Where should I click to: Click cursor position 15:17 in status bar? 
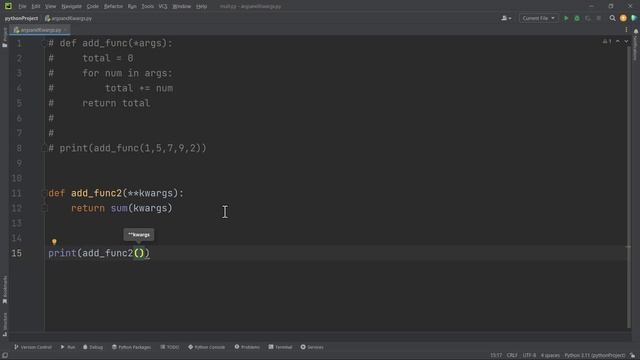coord(496,356)
